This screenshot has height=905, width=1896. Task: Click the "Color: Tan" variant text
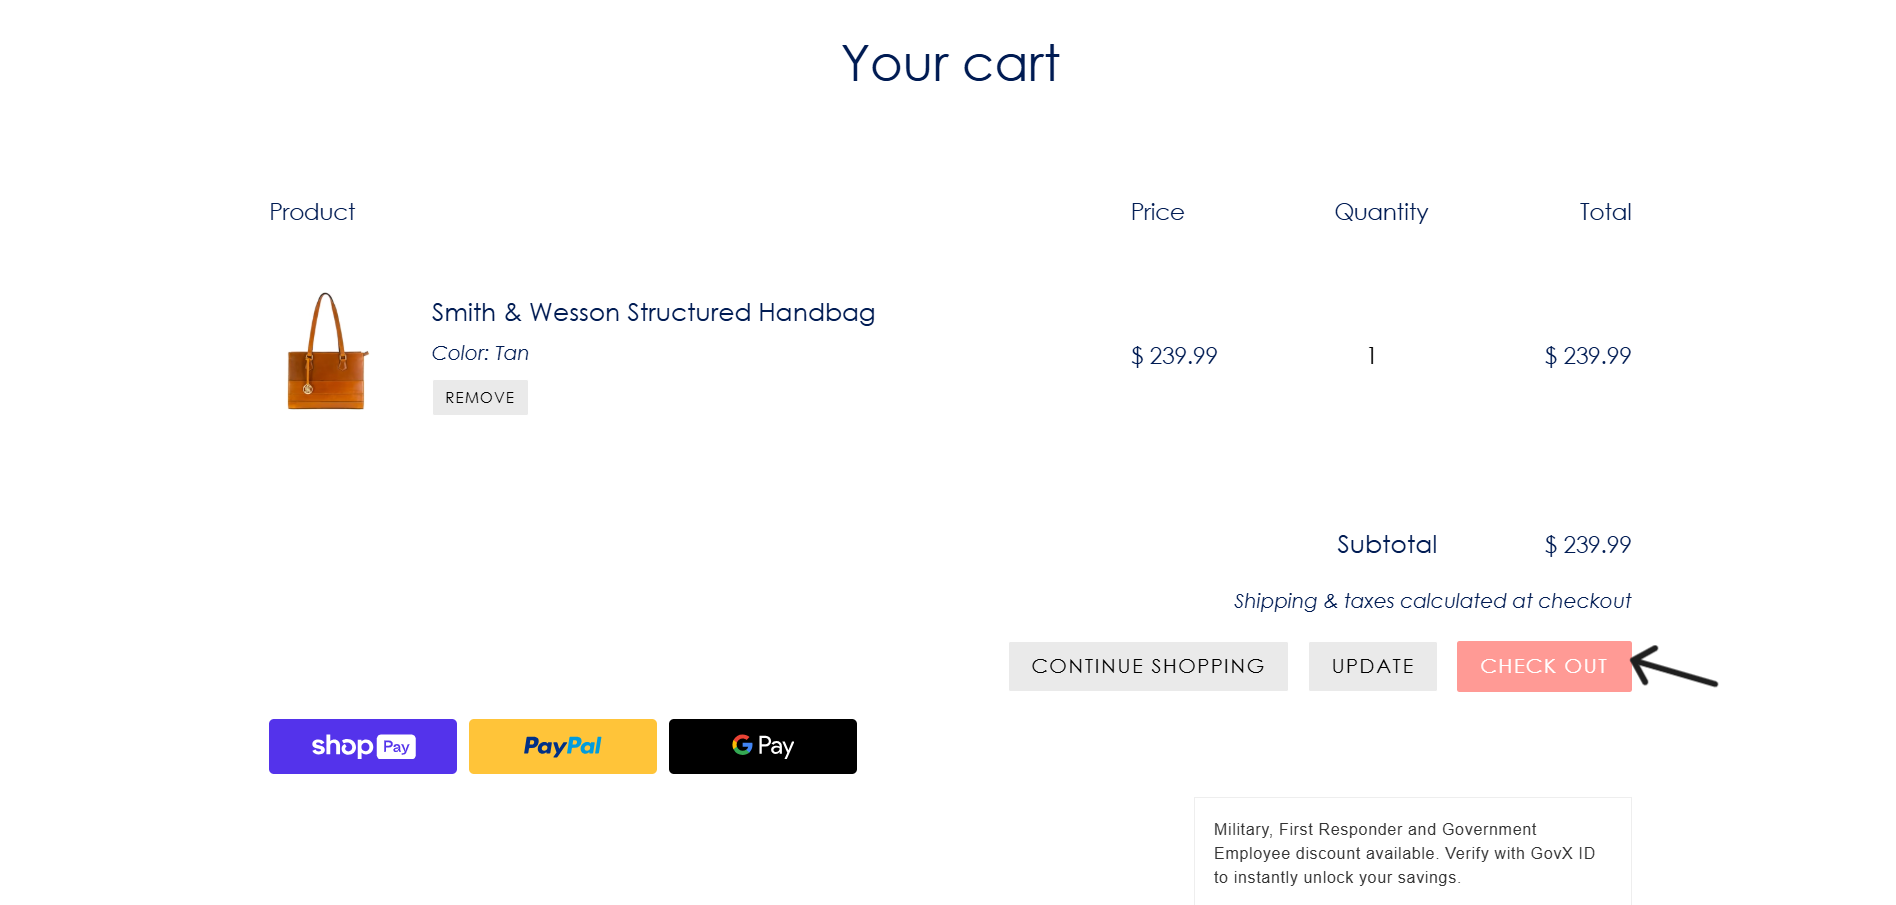click(480, 353)
